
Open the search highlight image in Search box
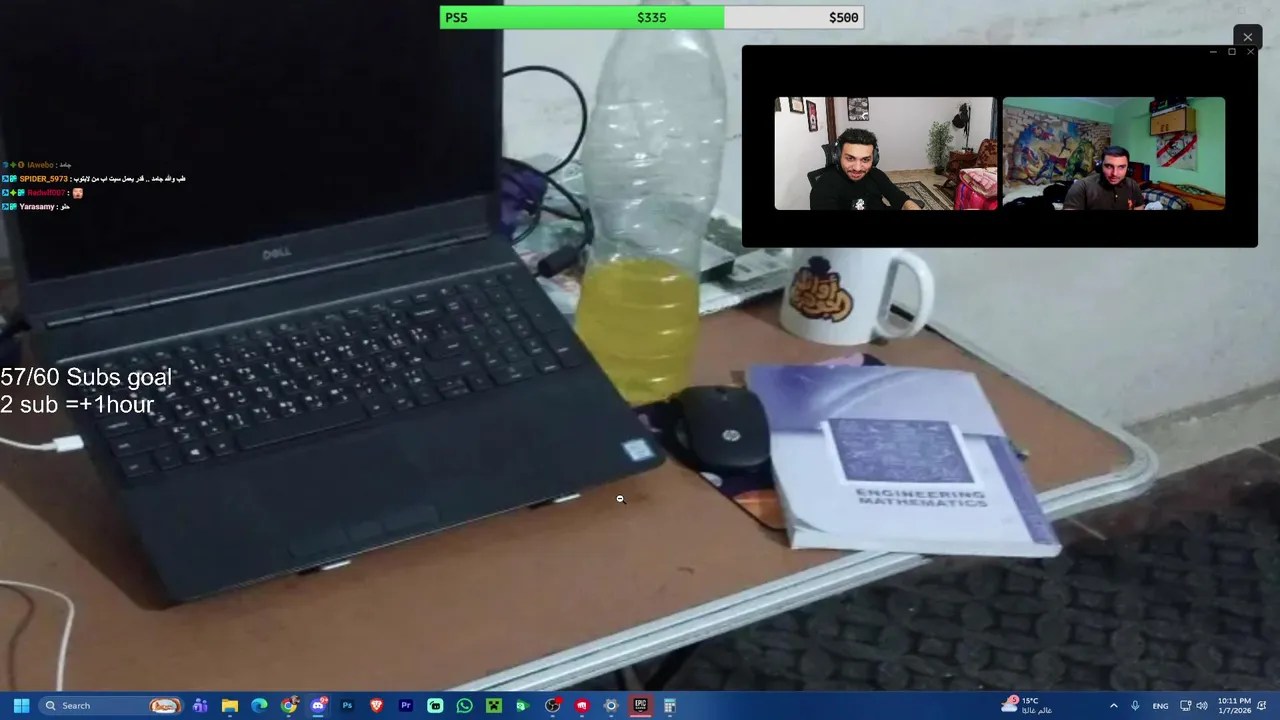(165, 705)
